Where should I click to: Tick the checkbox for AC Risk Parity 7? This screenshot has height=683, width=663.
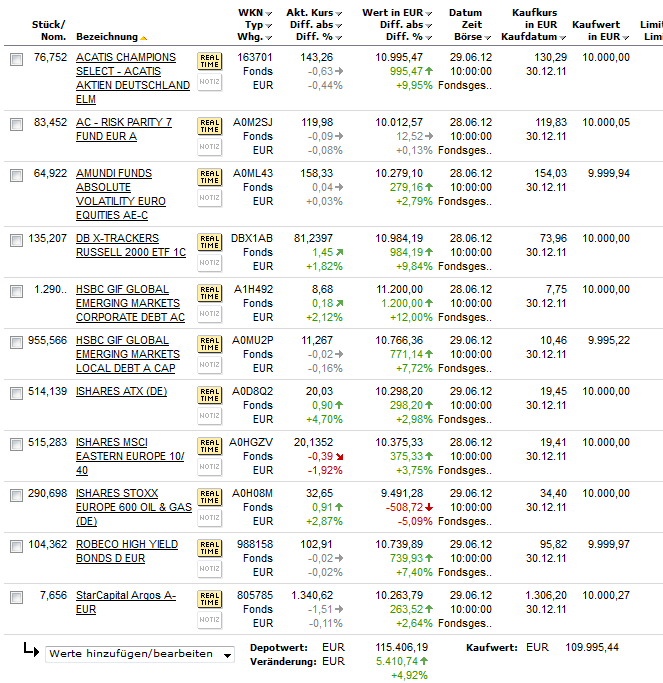[x=17, y=125]
